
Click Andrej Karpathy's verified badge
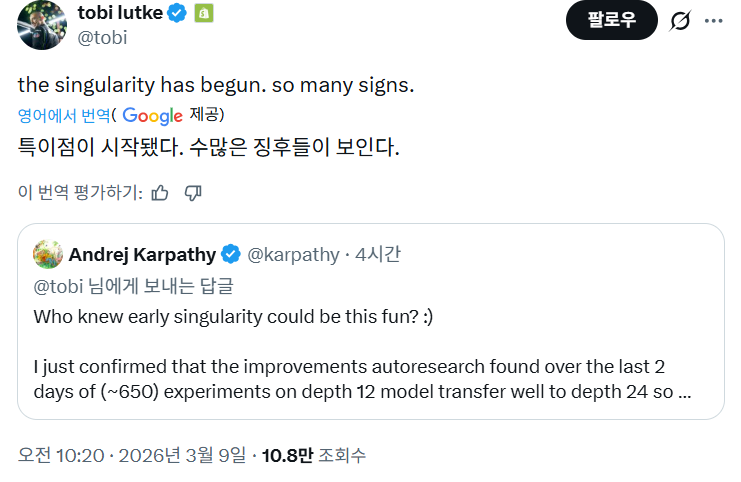coord(230,254)
